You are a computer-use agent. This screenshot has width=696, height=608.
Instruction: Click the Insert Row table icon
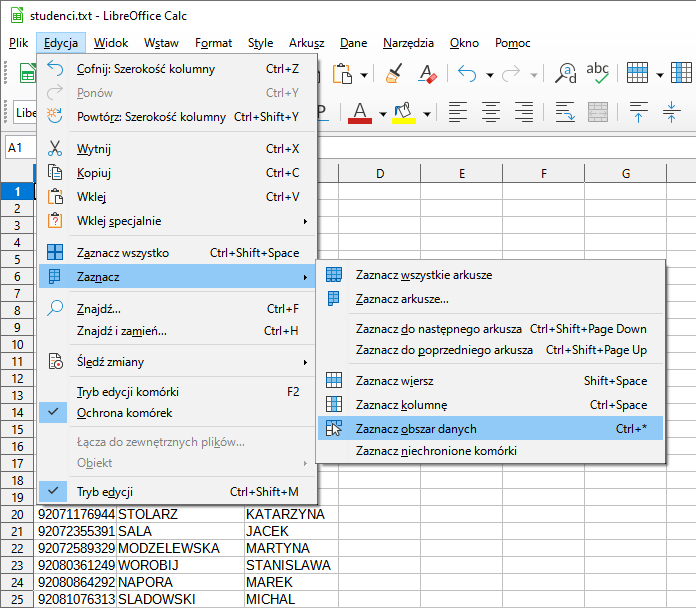point(637,73)
